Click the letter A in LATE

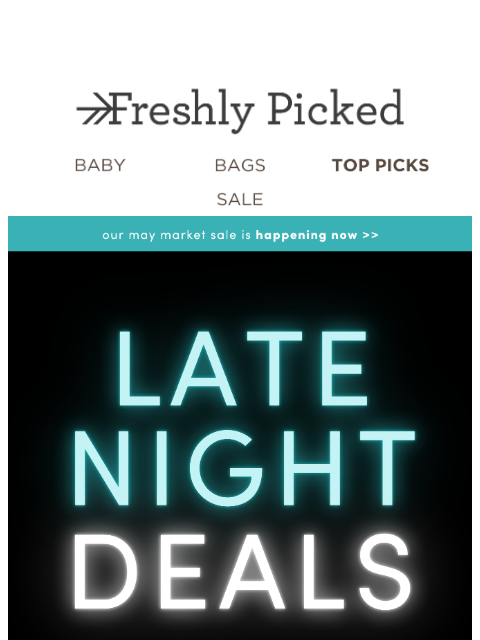[204, 369]
